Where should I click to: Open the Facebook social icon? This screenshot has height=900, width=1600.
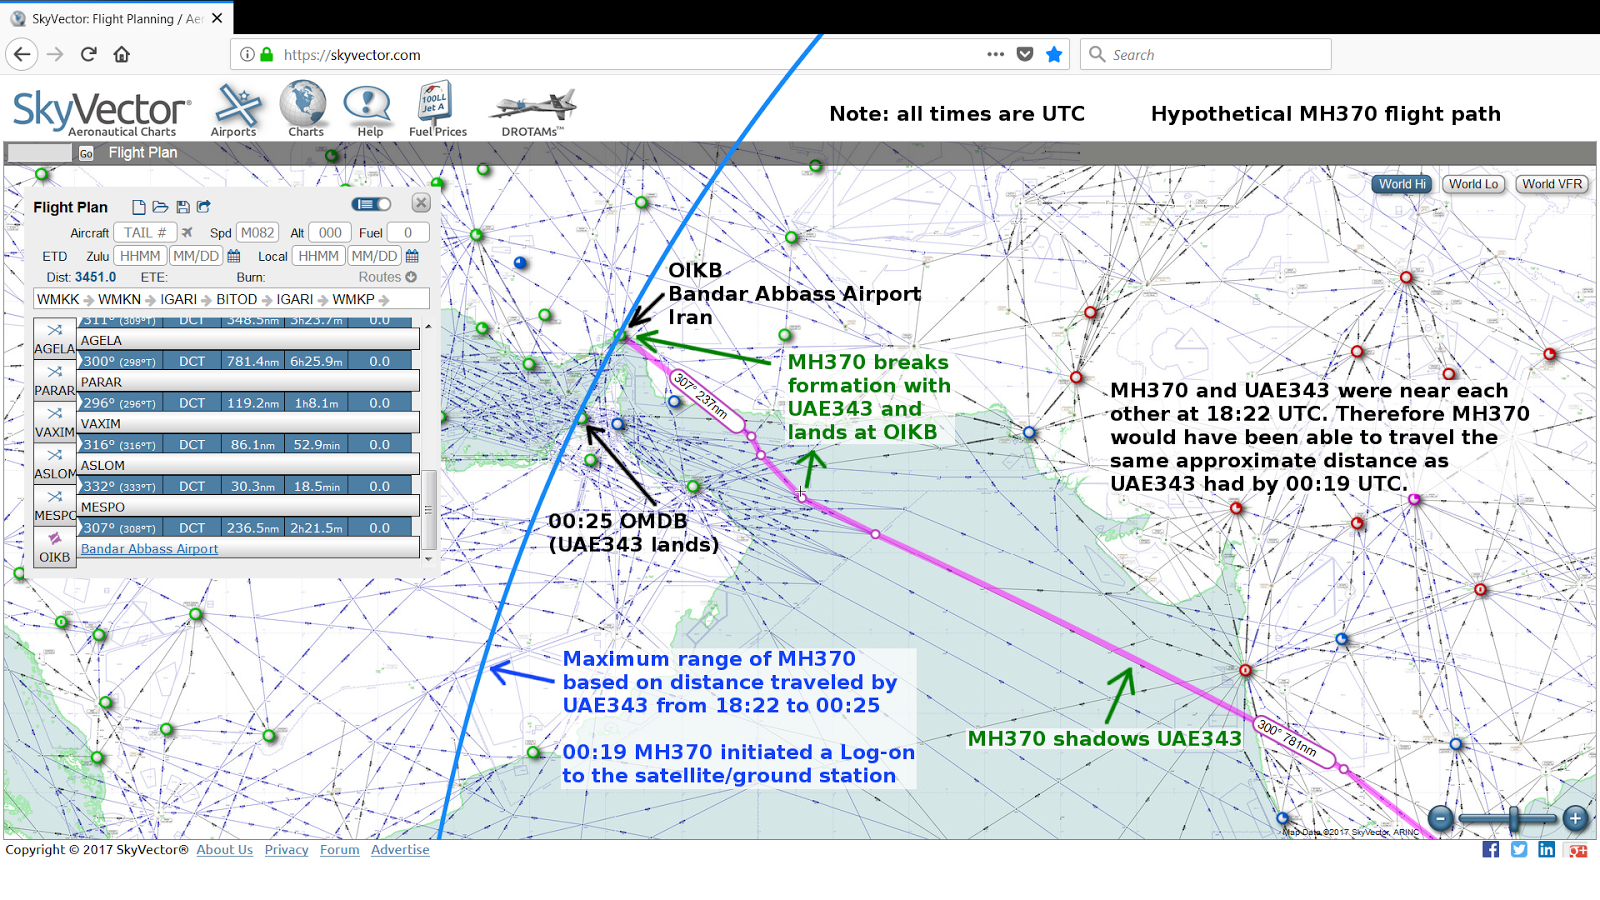pos(1491,850)
